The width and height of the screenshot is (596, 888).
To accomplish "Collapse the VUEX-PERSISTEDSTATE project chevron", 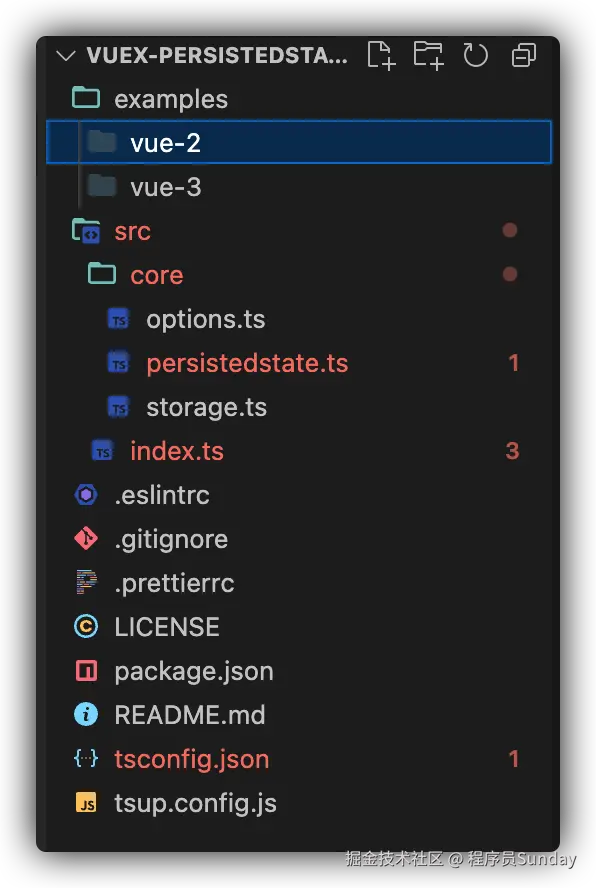I will pyautogui.click(x=66, y=56).
